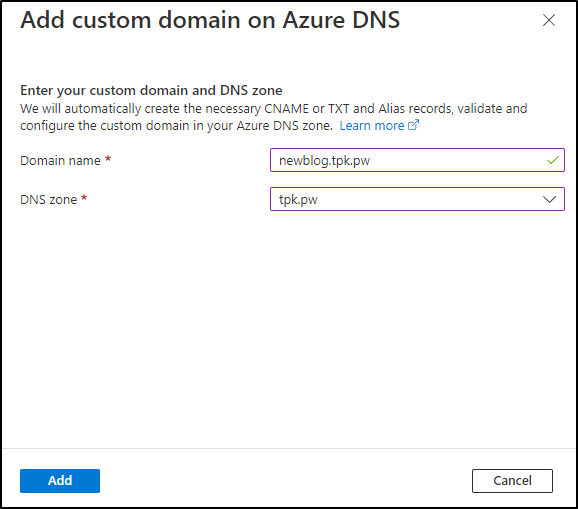Close the Add custom domain panel

coord(549,20)
